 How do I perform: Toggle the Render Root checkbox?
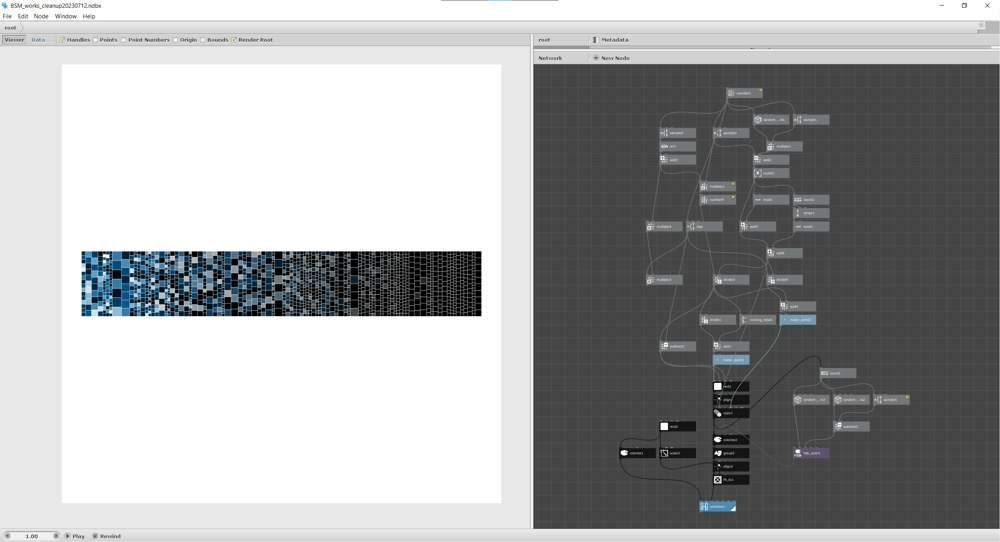pyautogui.click(x=234, y=40)
